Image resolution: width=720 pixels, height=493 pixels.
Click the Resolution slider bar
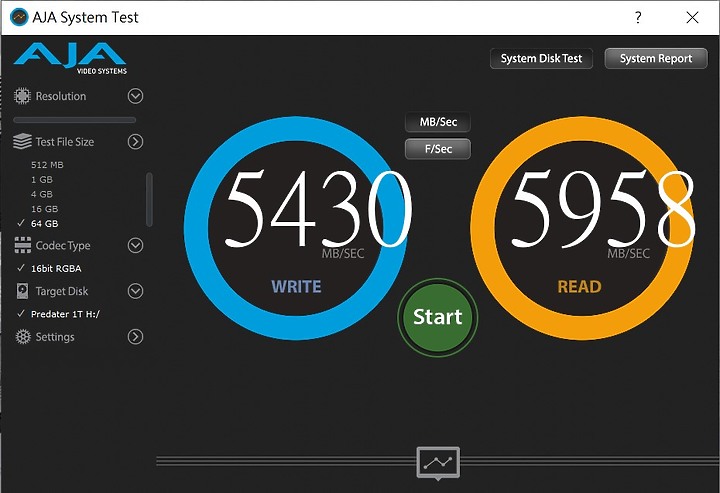tap(74, 120)
